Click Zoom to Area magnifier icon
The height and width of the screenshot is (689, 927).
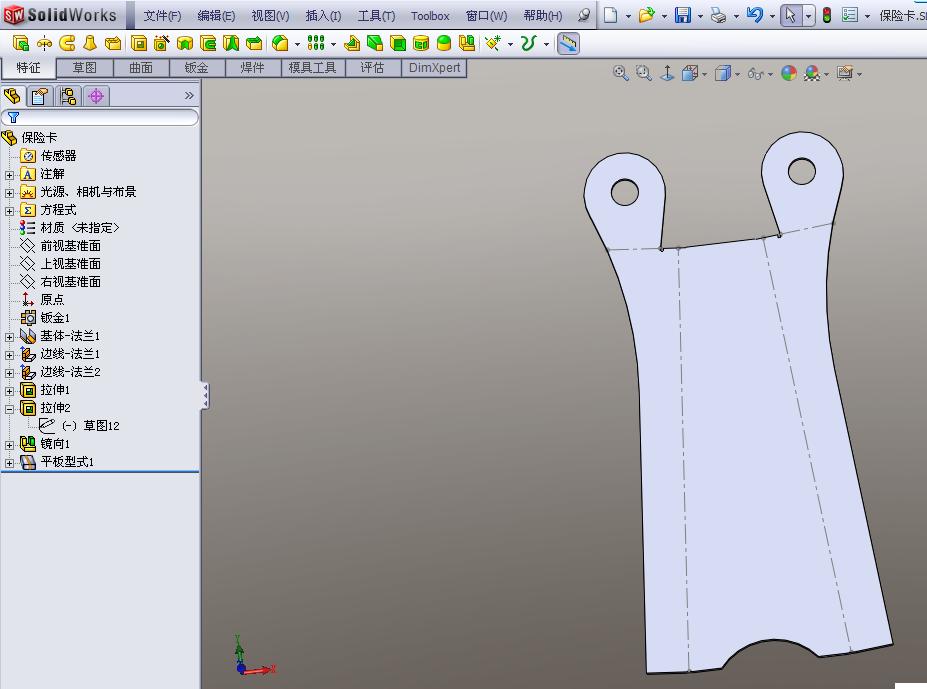(643, 73)
